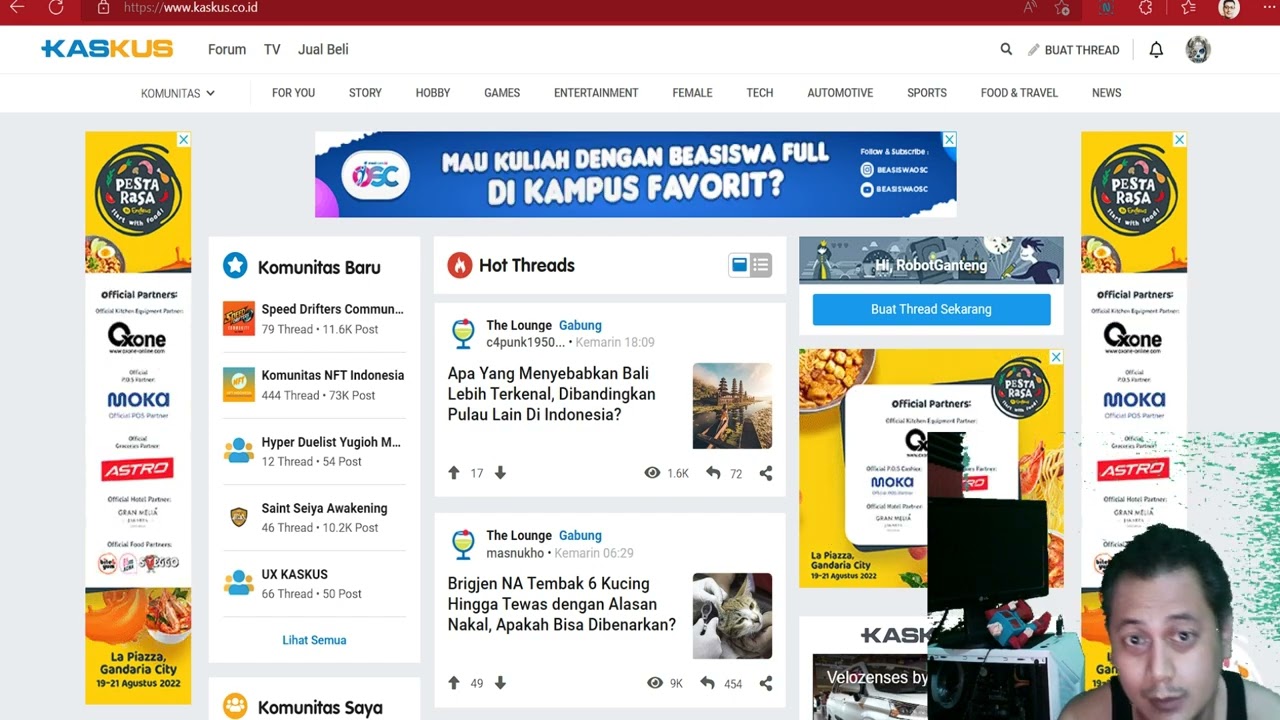
Task: Share the Bali thread
Action: 766,473
